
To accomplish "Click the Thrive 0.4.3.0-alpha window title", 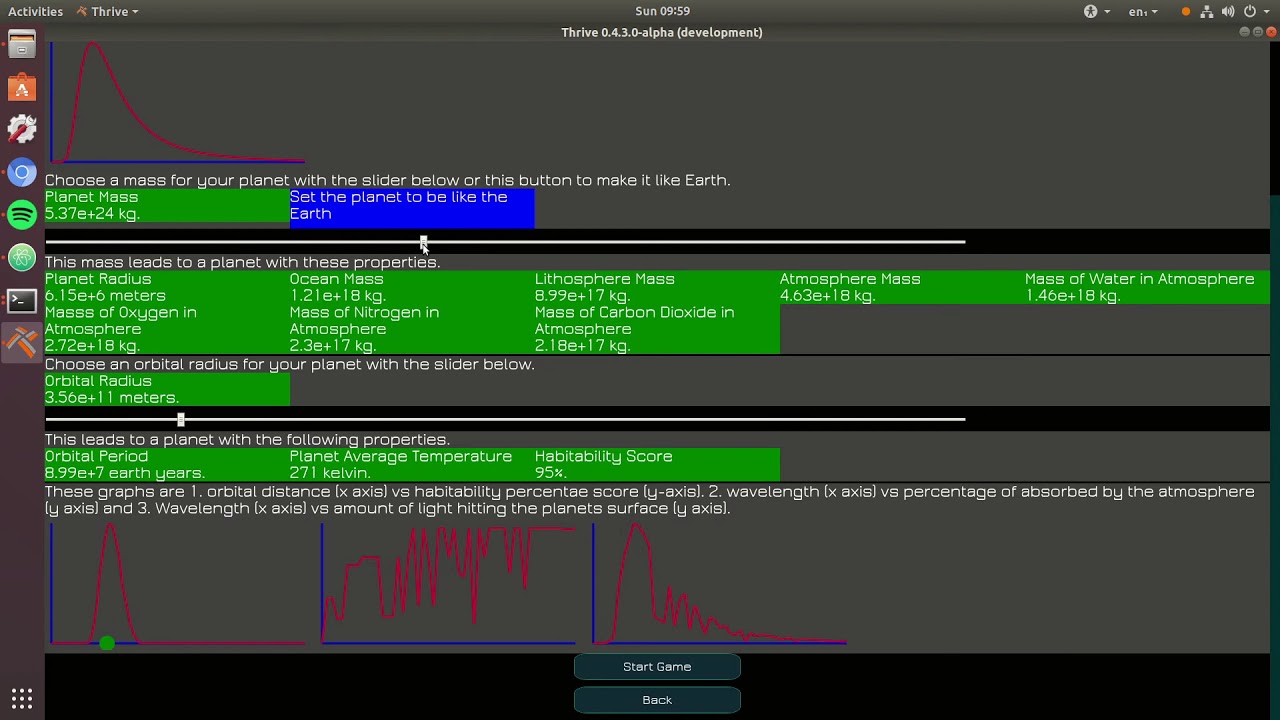I will 662,32.
